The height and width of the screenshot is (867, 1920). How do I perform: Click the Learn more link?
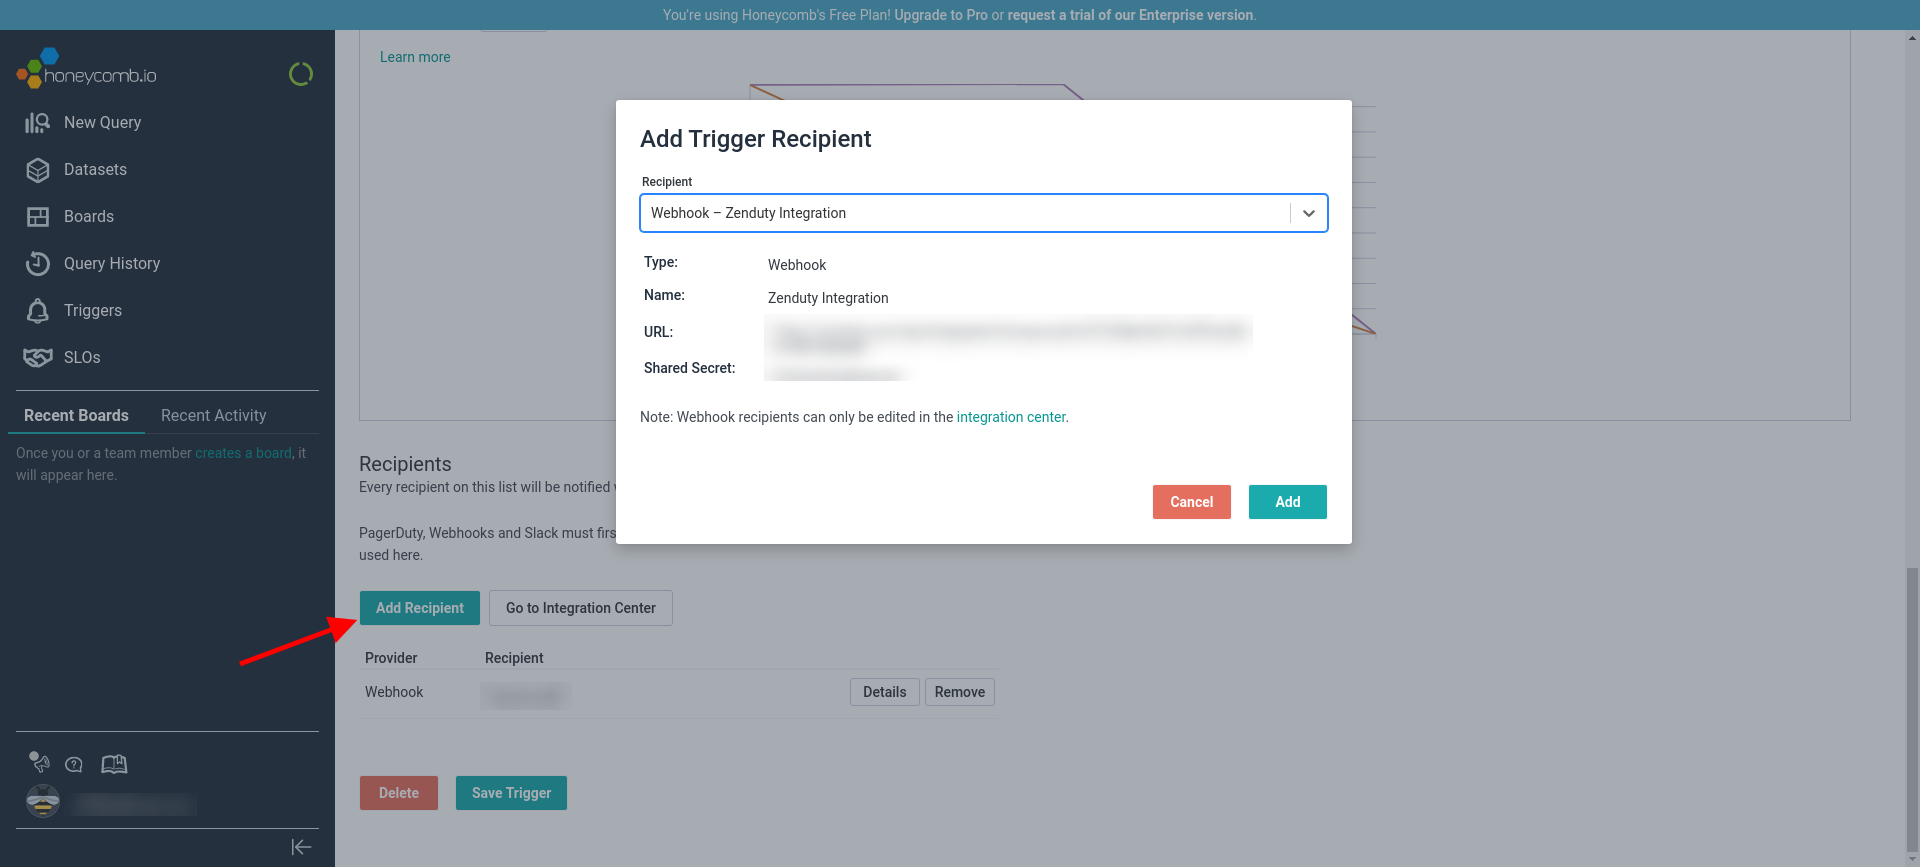pyautogui.click(x=415, y=57)
